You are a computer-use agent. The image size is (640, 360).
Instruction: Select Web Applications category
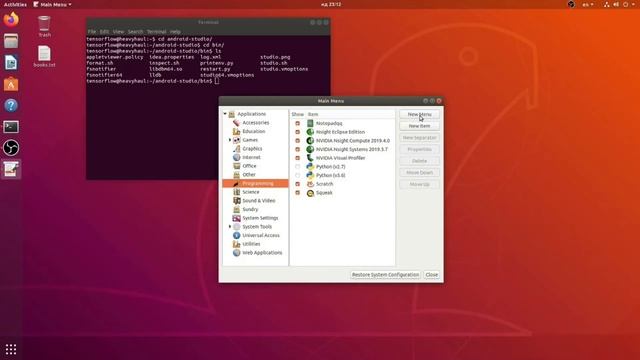(x=262, y=253)
